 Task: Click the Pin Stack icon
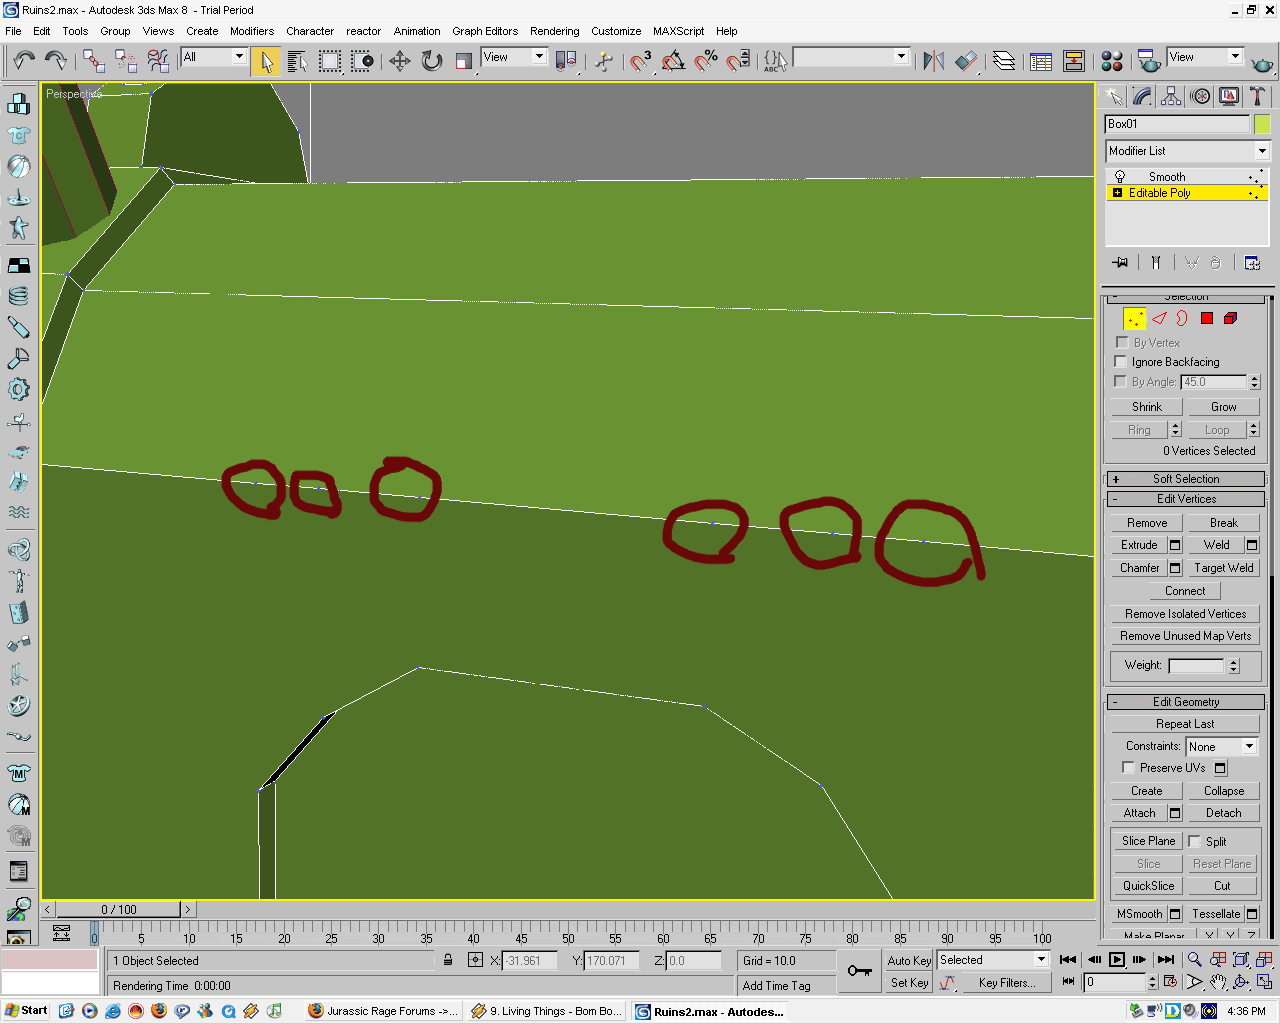click(x=1121, y=262)
